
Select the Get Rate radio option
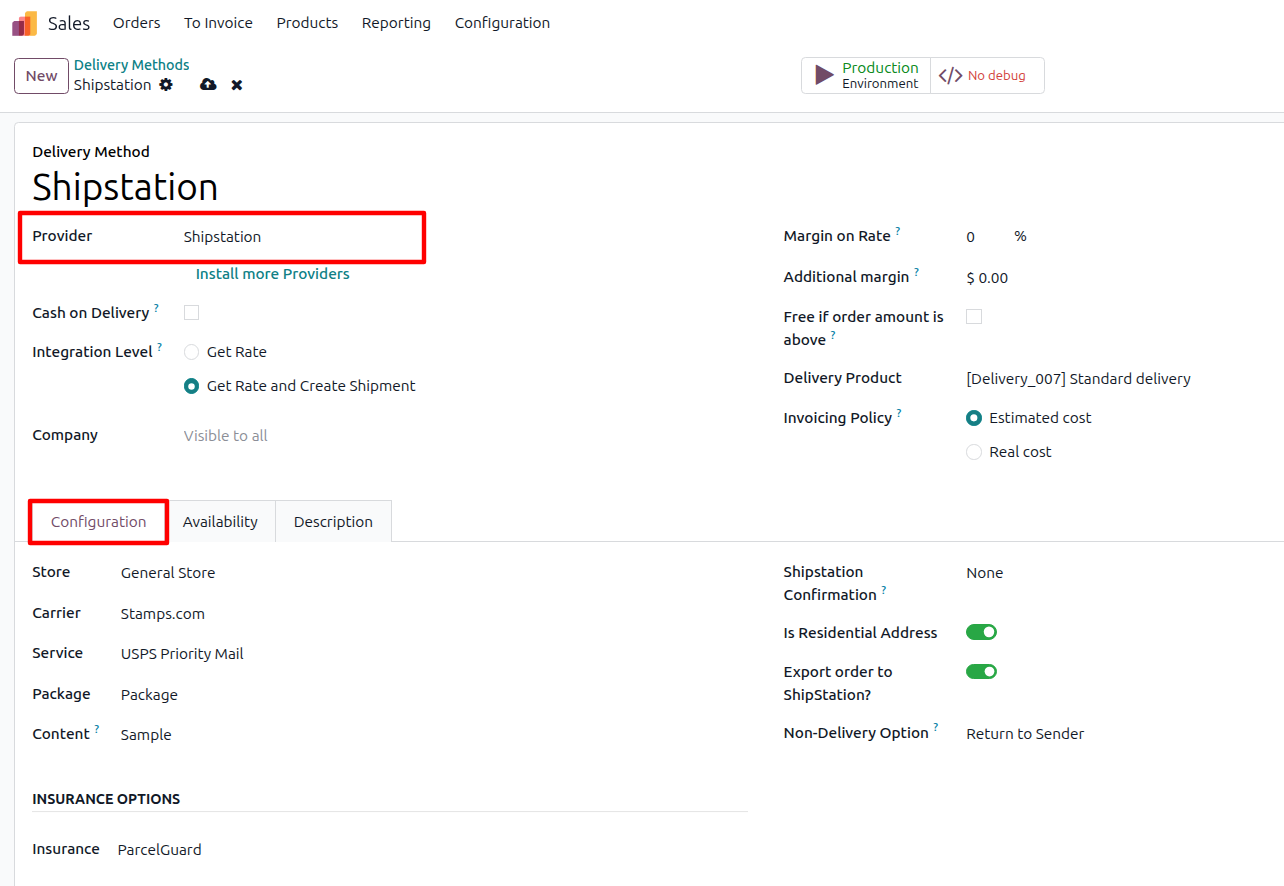192,352
